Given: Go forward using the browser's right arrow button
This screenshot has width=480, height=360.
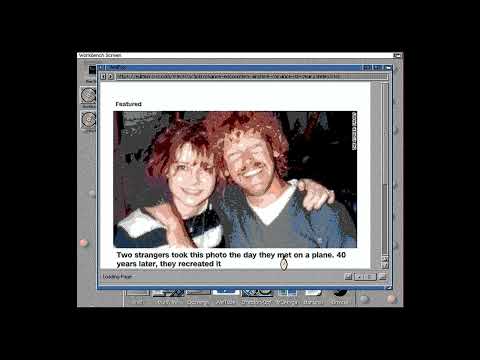Looking at the screenshot, I should tap(110, 76).
